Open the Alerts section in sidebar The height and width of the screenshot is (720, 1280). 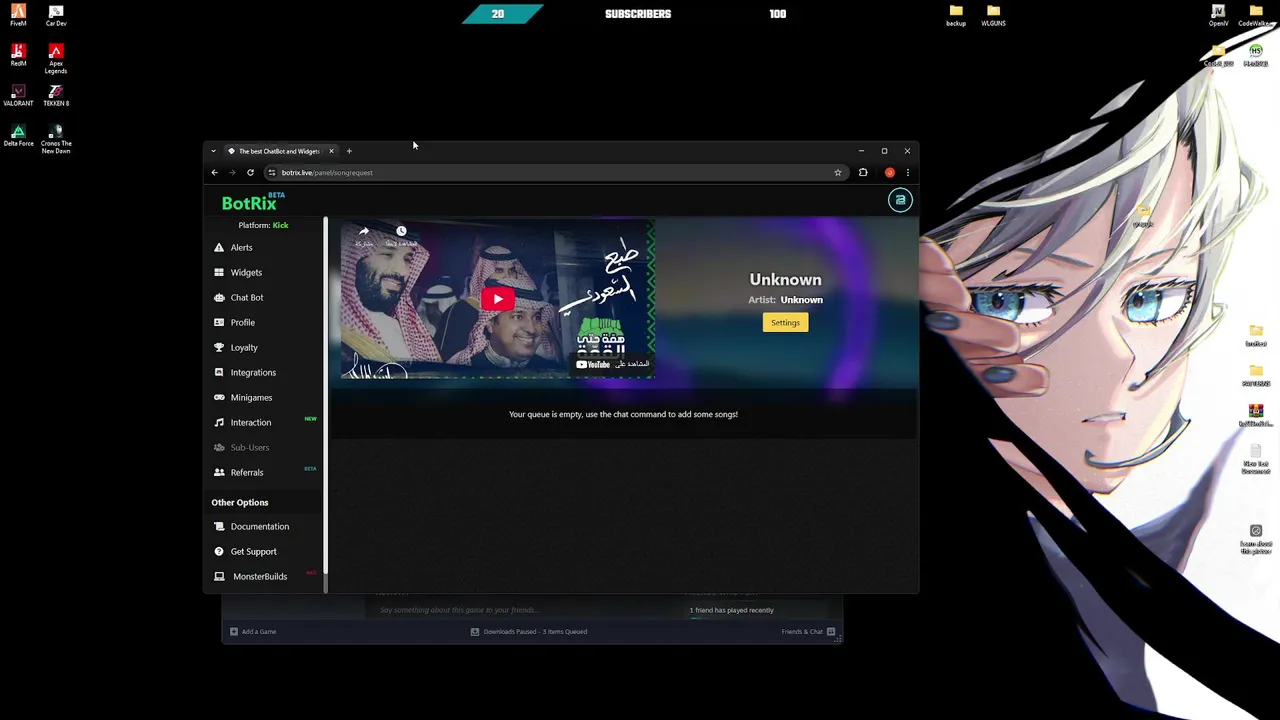(241, 247)
